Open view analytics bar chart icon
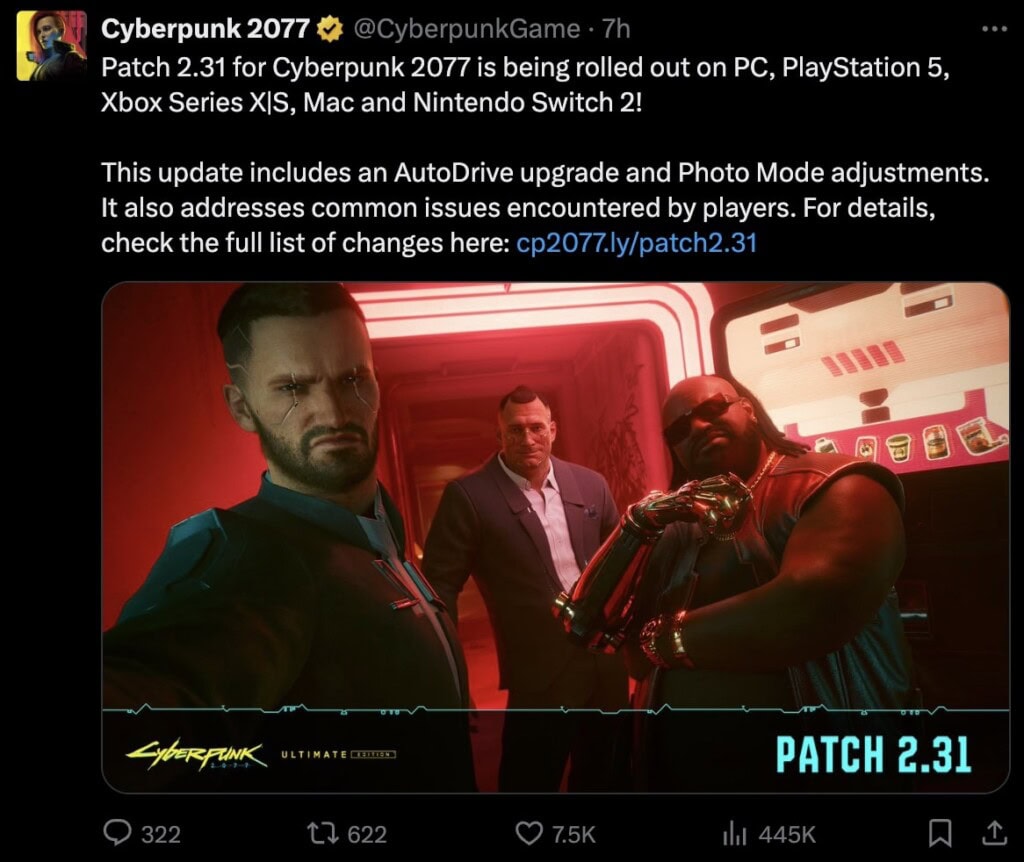 (x=735, y=833)
